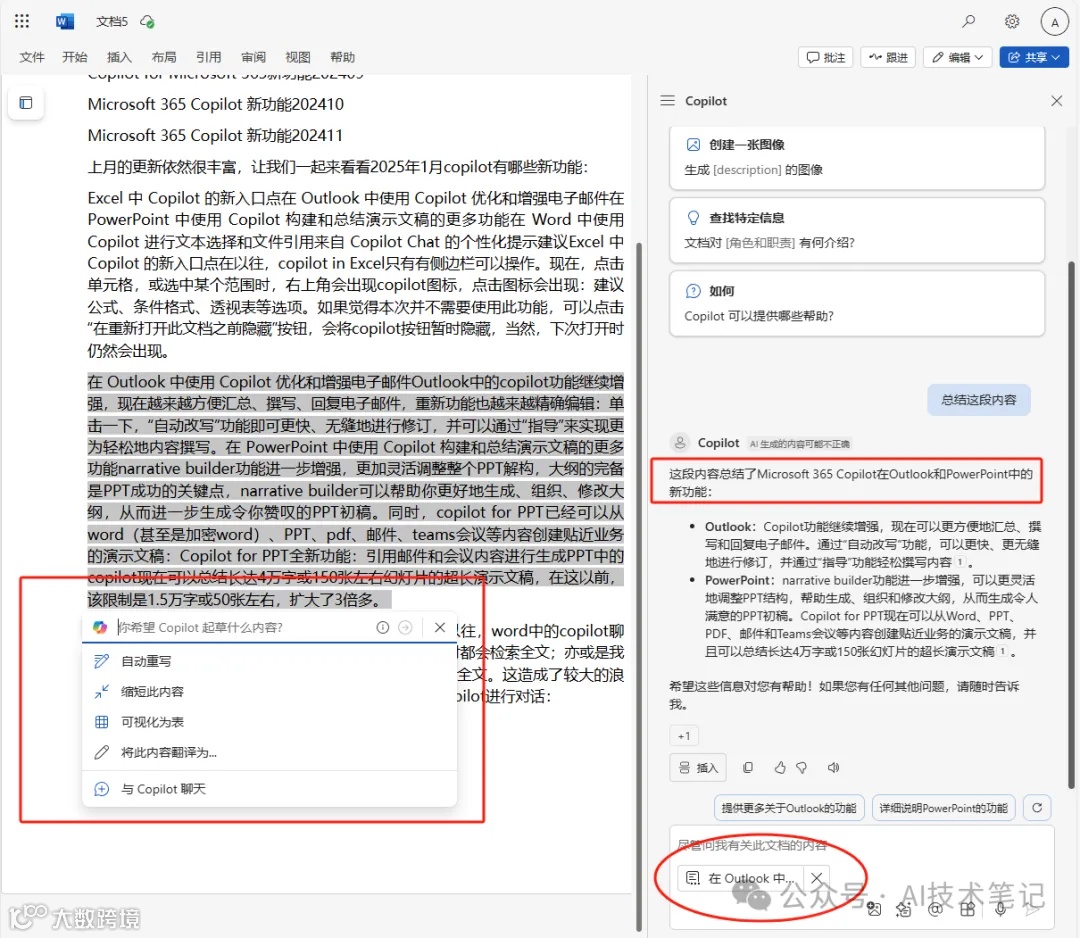1080x938 pixels.
Task: Click the microphone icon in Copilot input
Action: pyautogui.click(x=1000, y=909)
